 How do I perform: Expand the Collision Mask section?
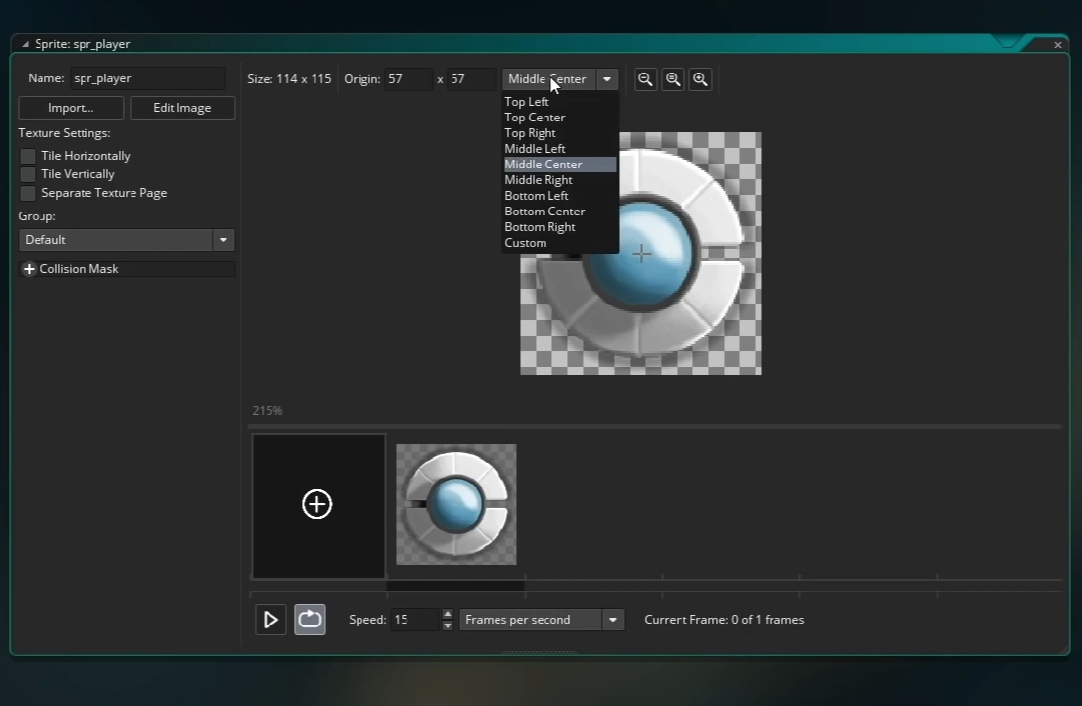pos(29,269)
